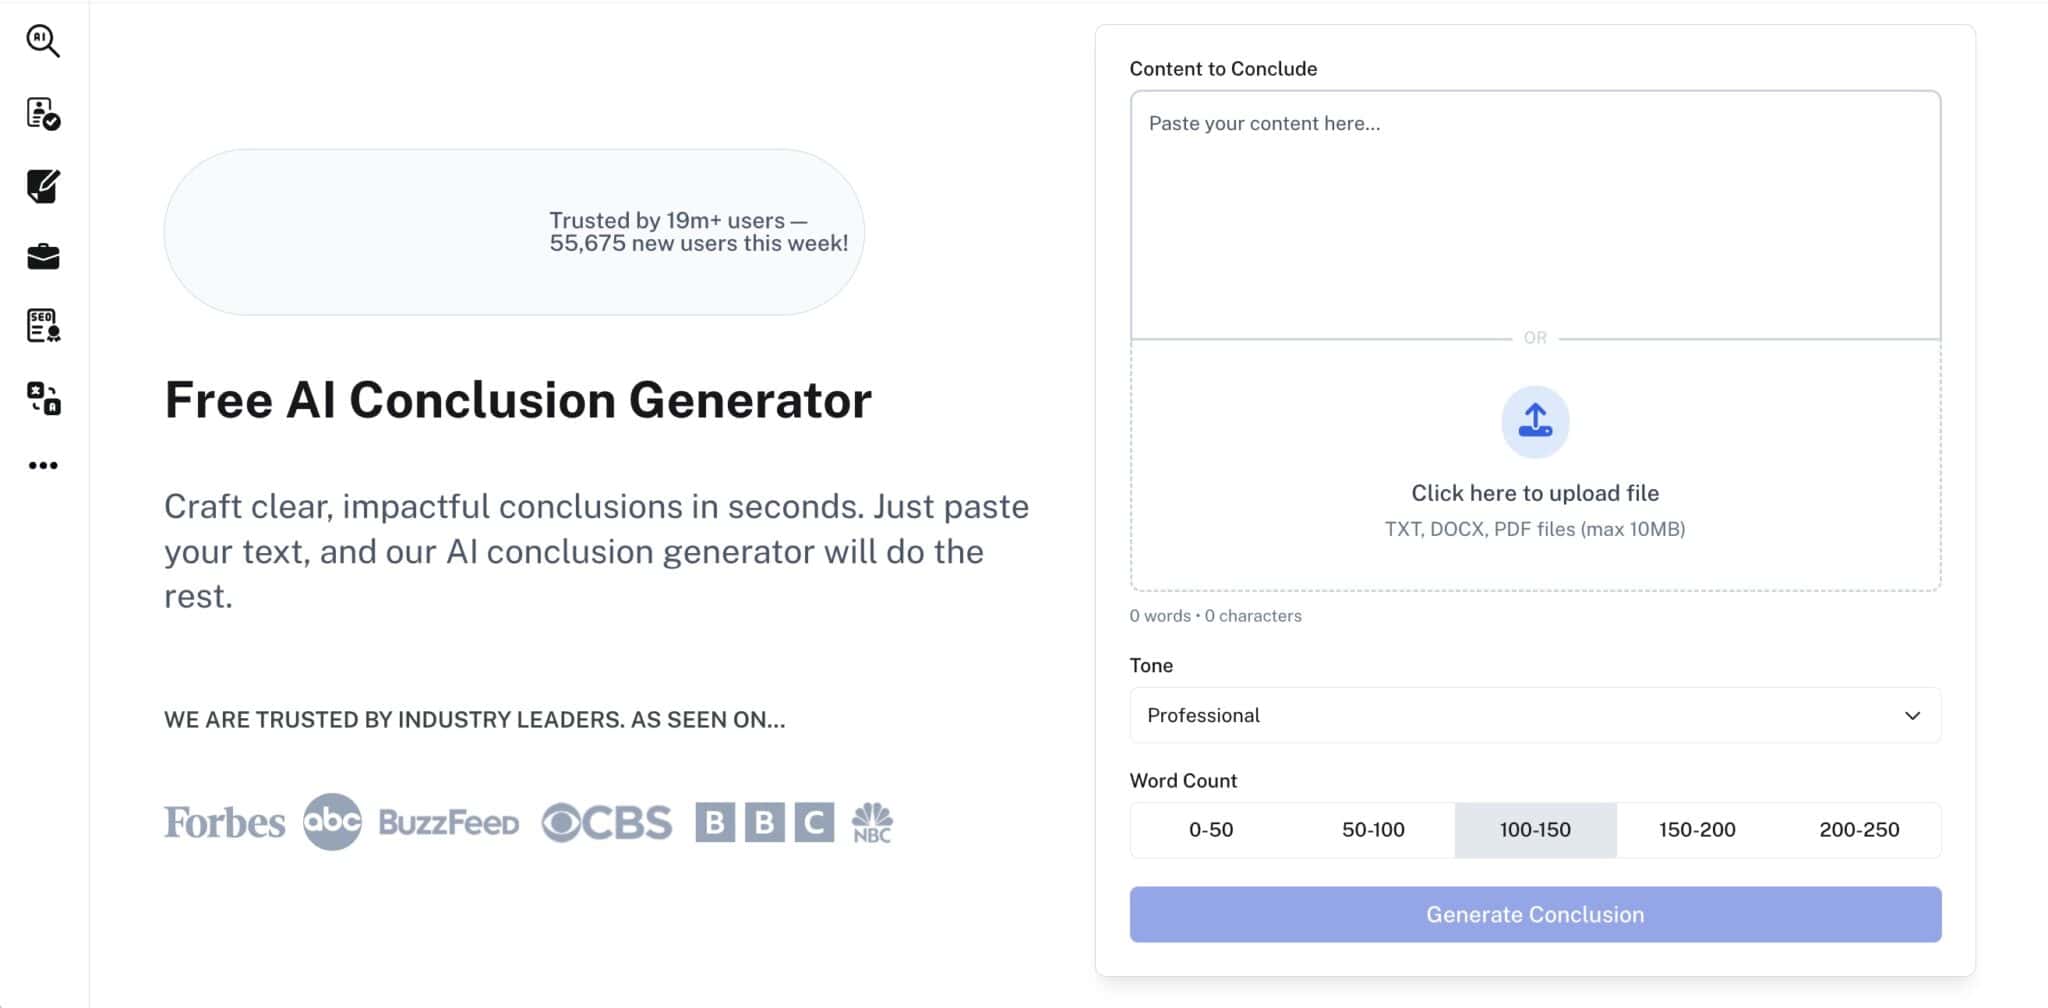Open the writing tool from the sidebar

[x=42, y=185]
